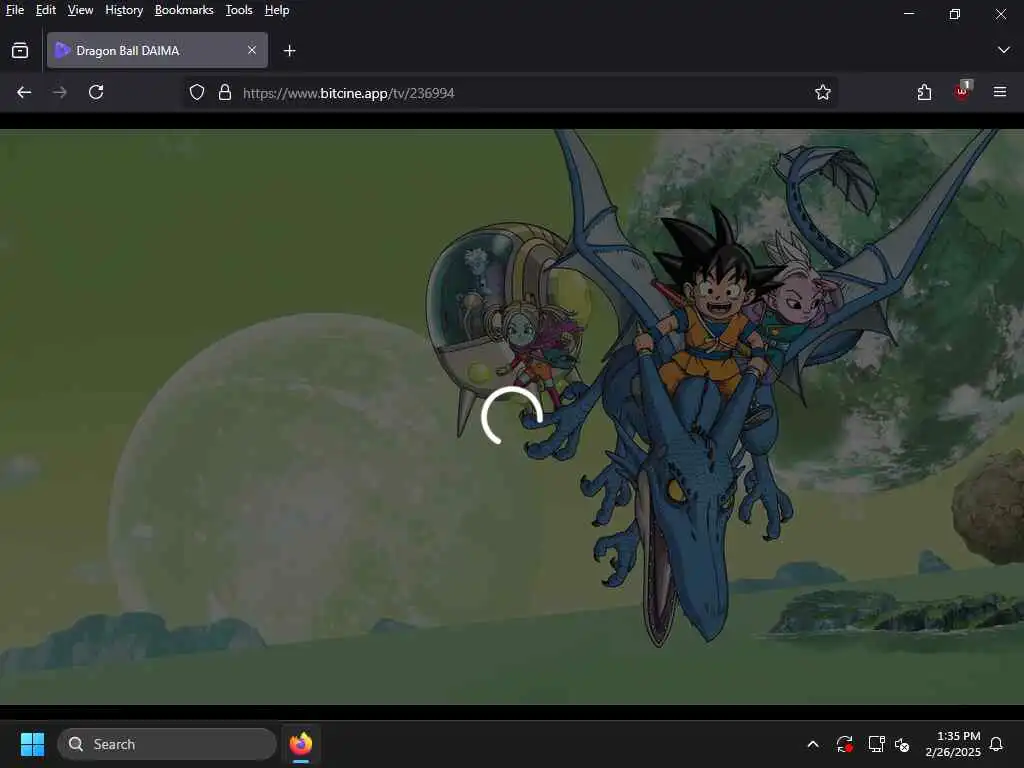Open the sync status tray icon
The width and height of the screenshot is (1024, 768).
tap(844, 744)
